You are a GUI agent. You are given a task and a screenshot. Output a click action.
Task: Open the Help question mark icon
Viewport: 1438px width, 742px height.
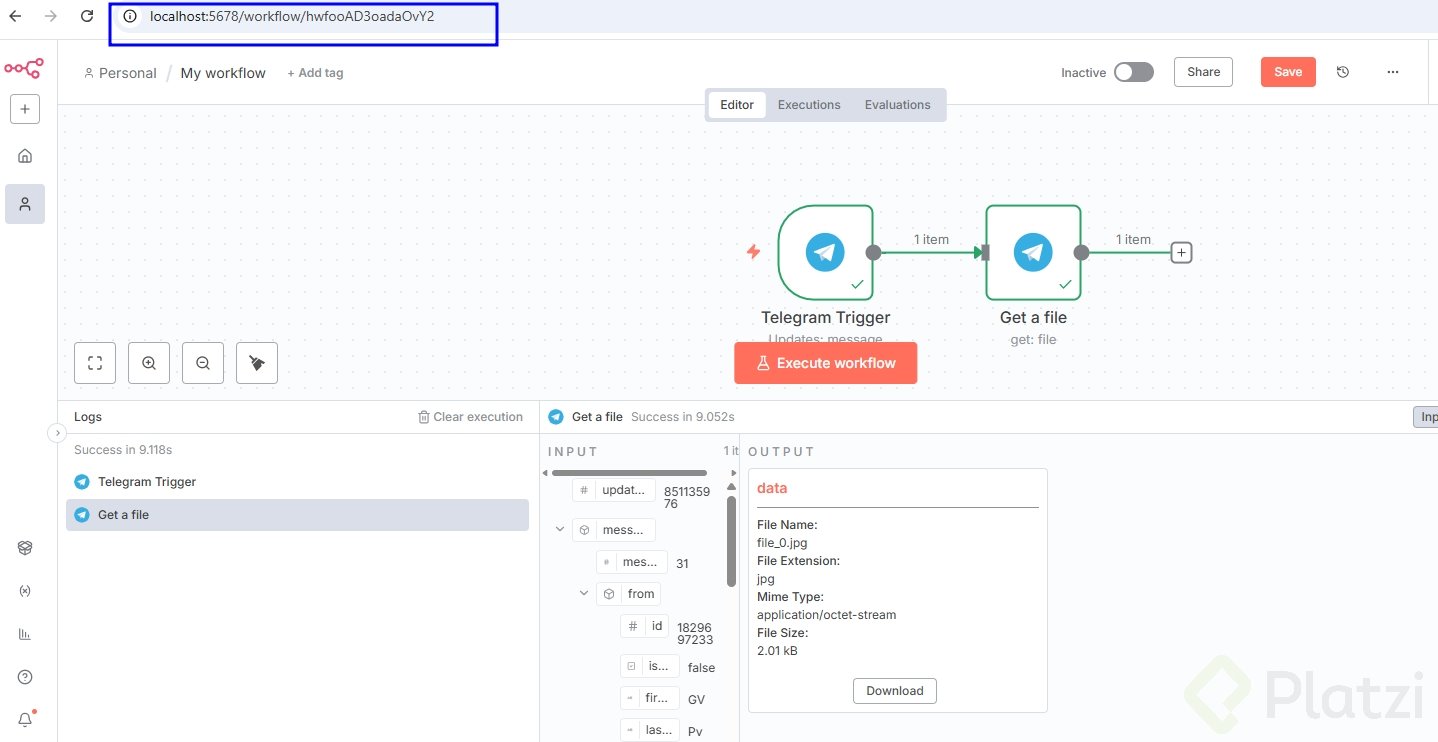click(25, 677)
